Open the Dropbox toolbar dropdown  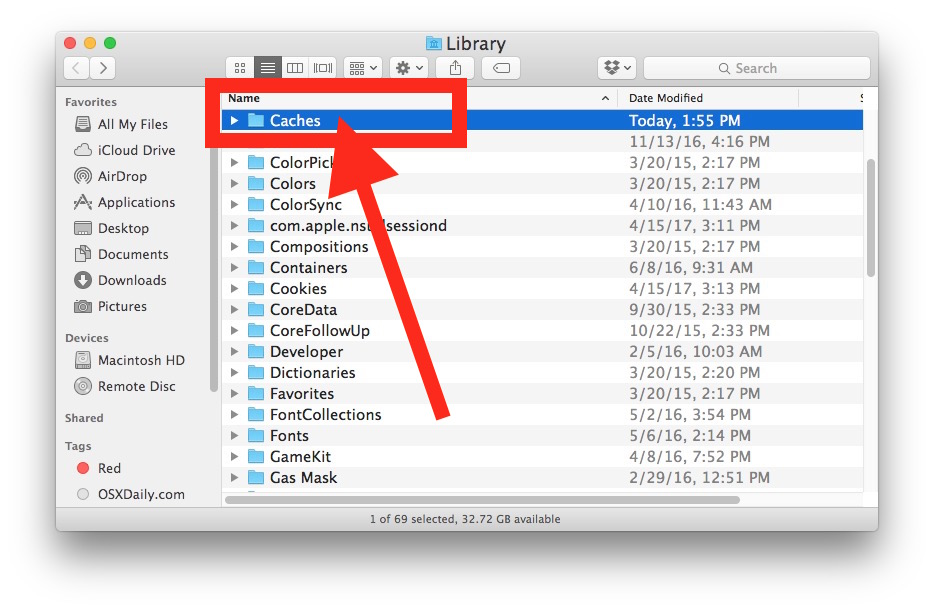[617, 68]
